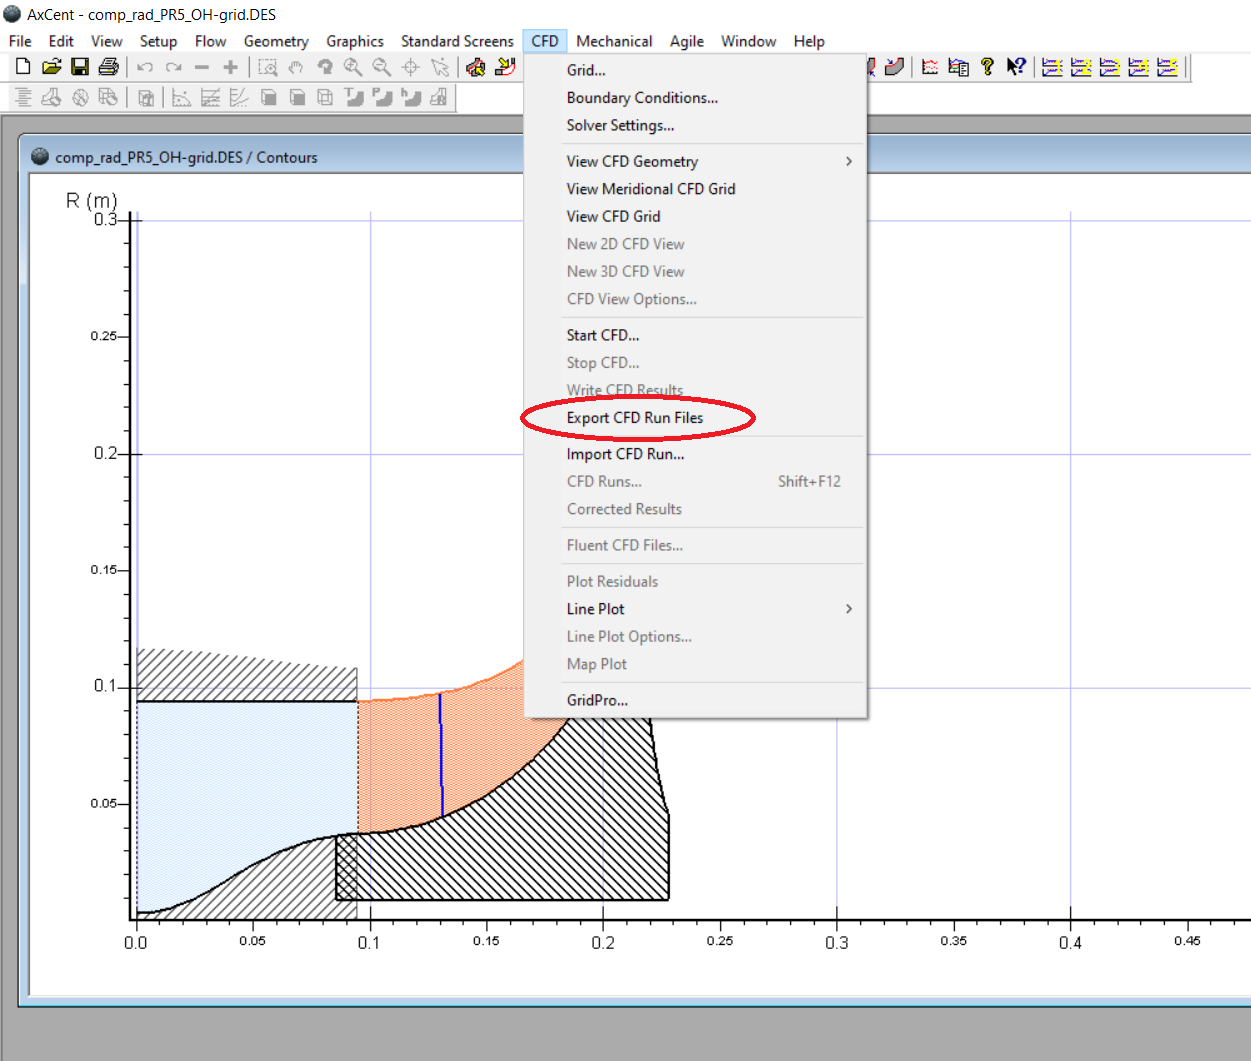1251x1061 pixels.
Task: Open standard screen layout number 5
Action: click(x=1168, y=67)
